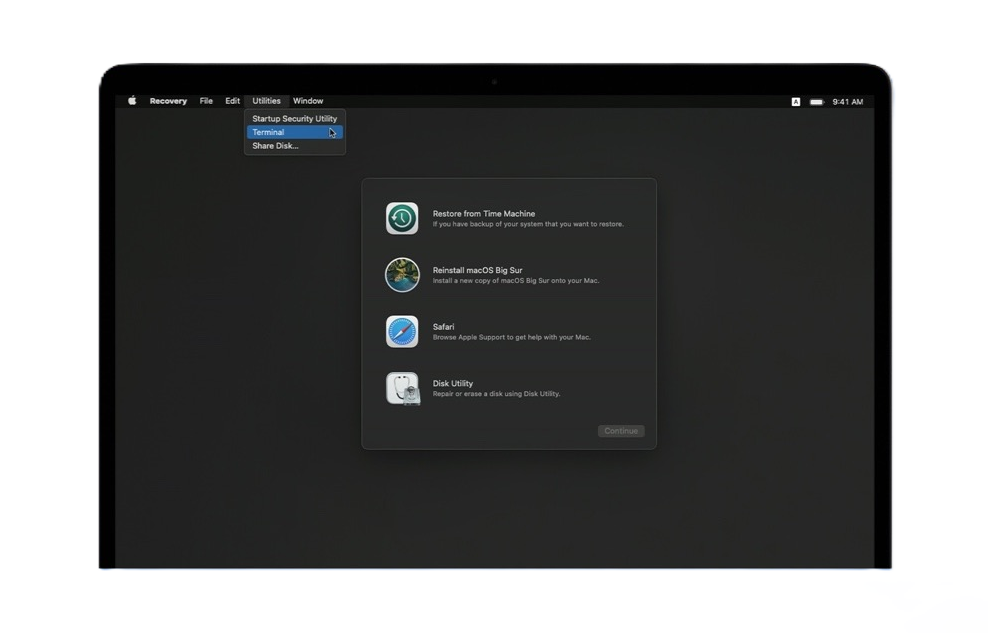Click 'Install a new copy of macOS Big Sur' description
This screenshot has height=633, width=988.
click(x=516, y=281)
